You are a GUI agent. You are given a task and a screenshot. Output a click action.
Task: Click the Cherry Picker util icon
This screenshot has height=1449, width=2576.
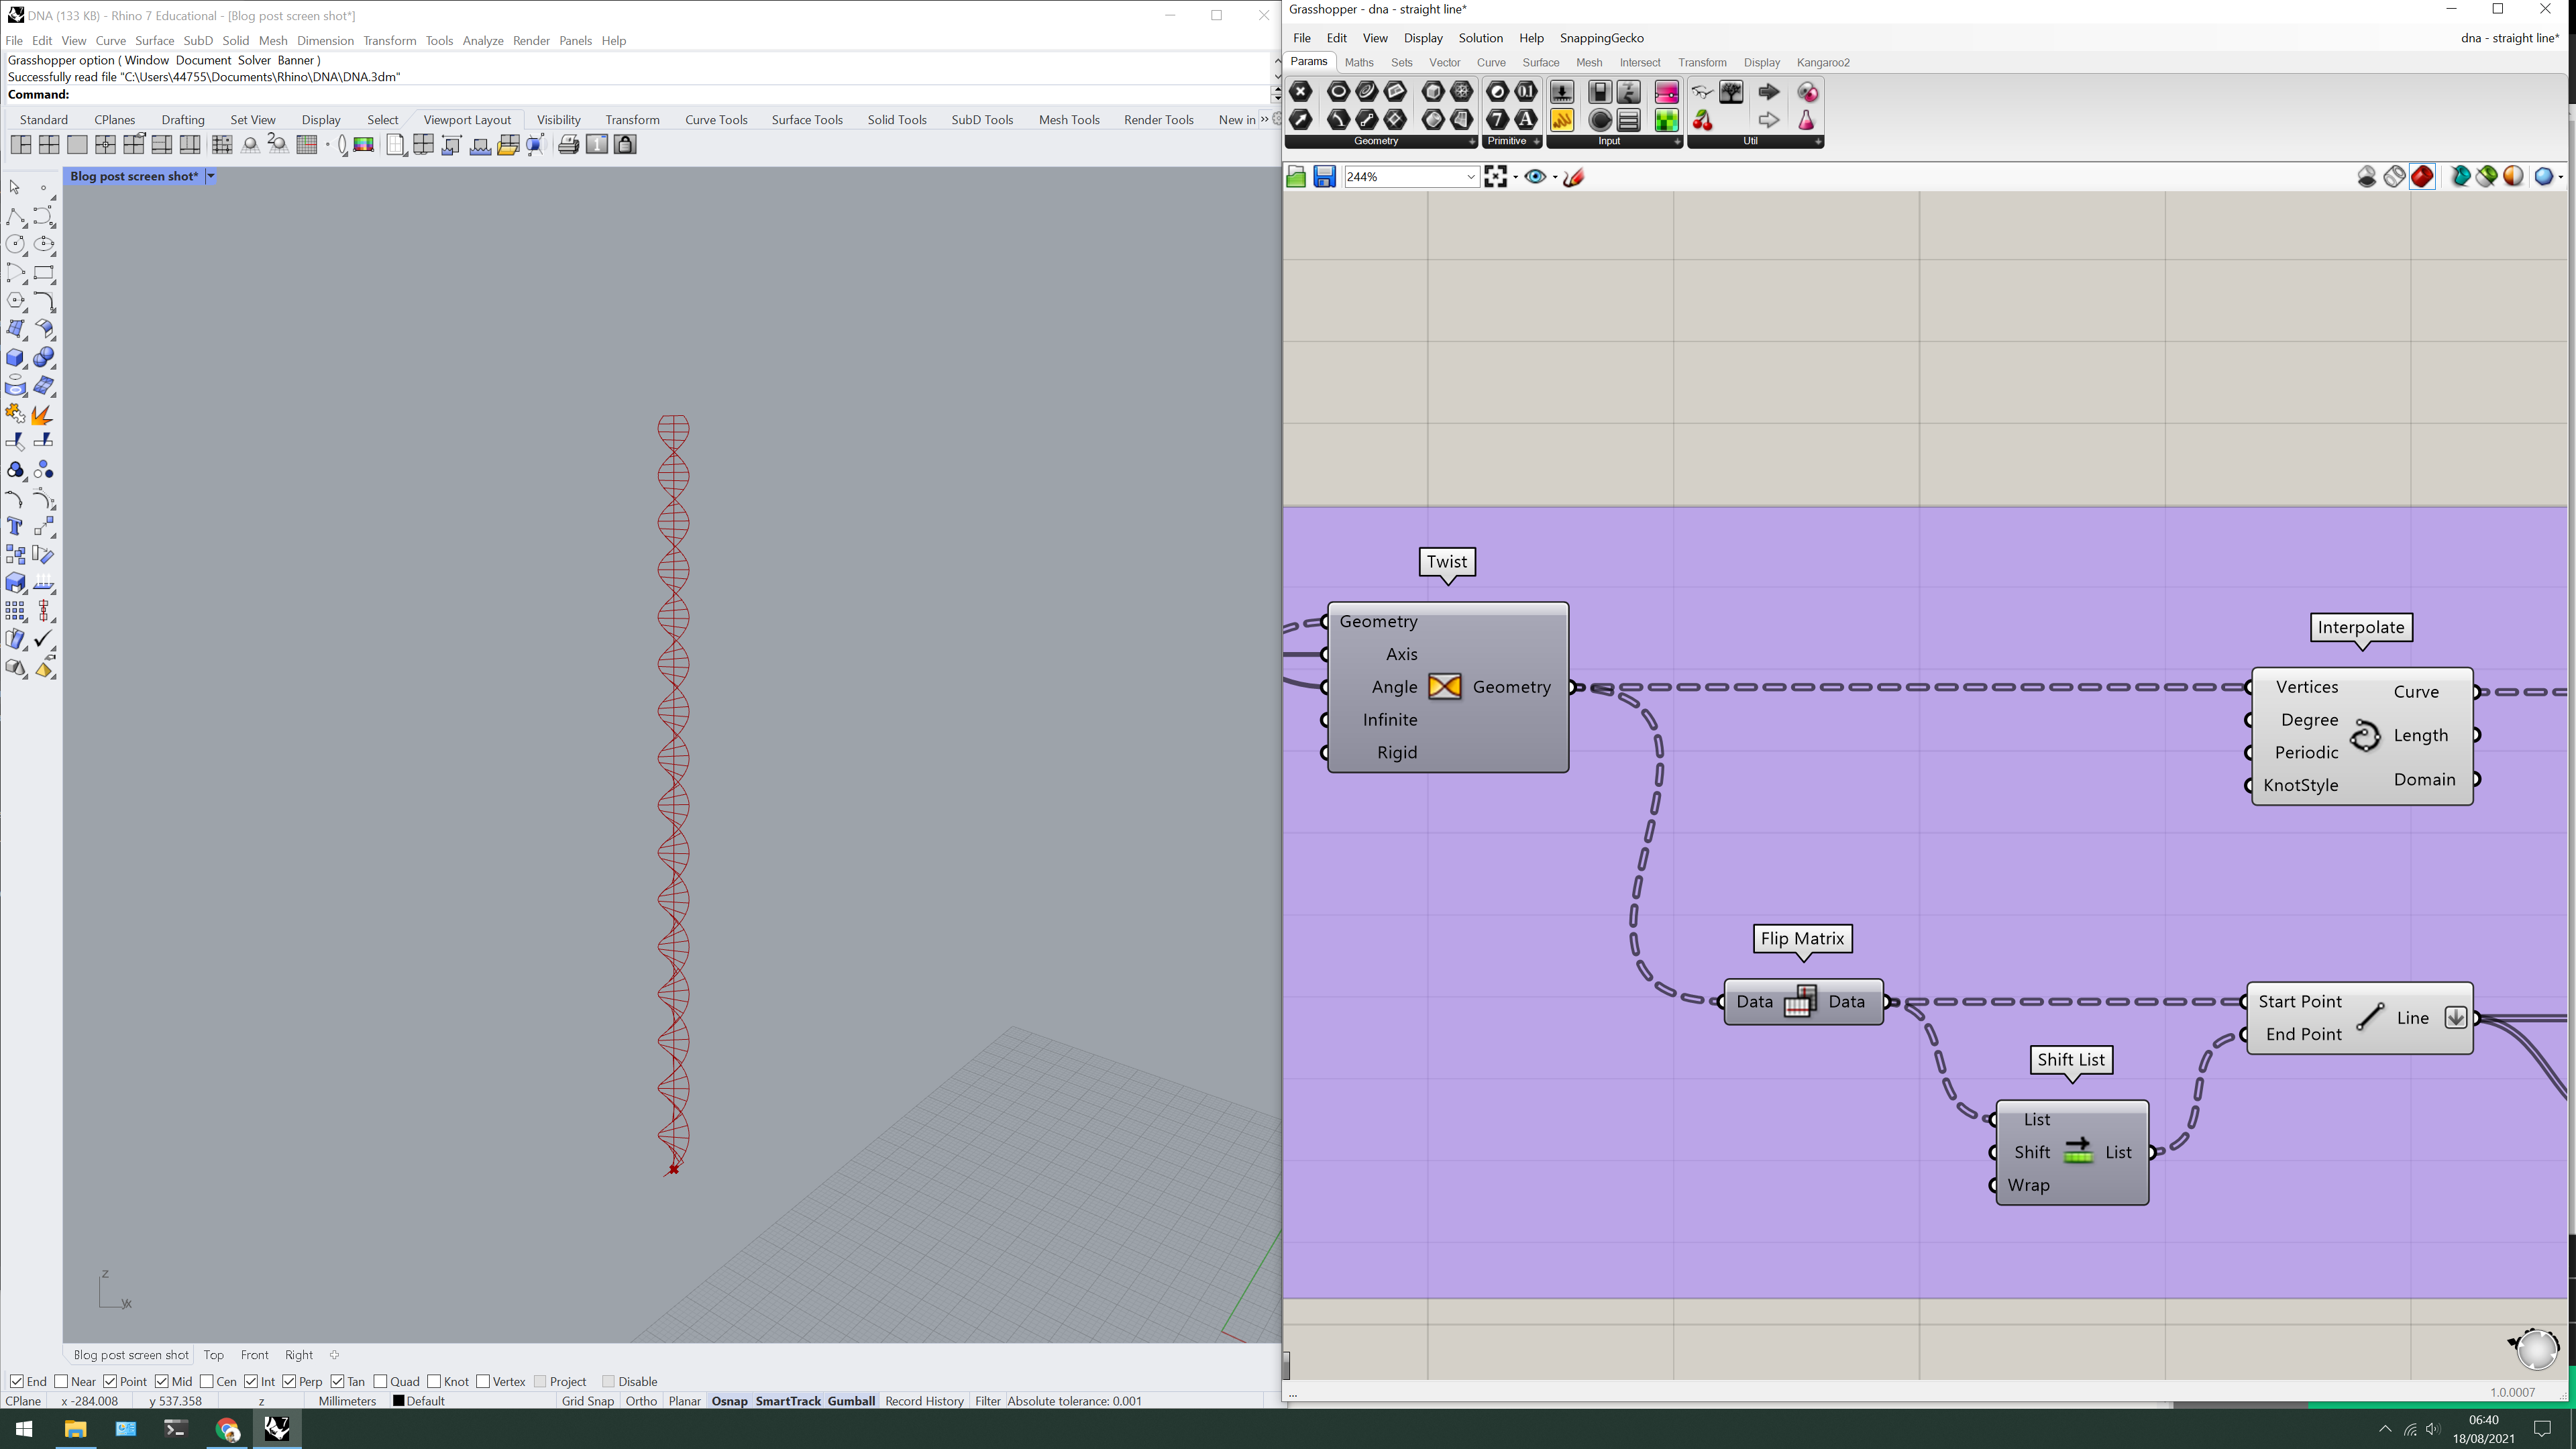pos(1702,120)
